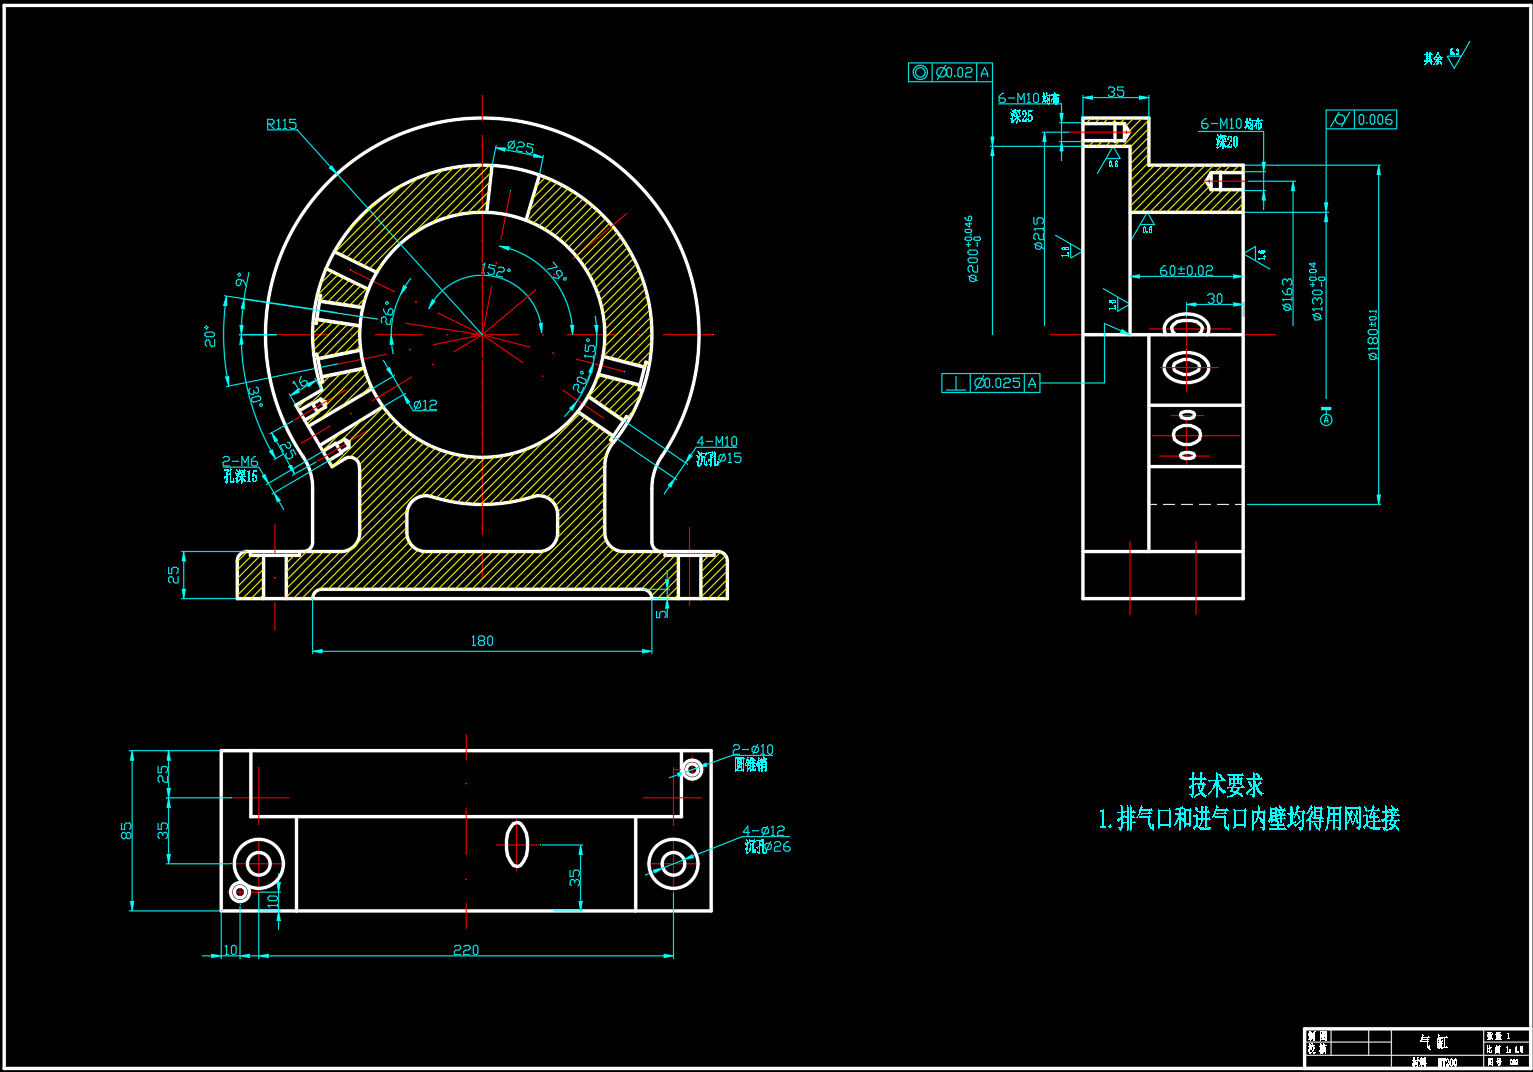1533x1072 pixels.
Task: Click the 152° angle dimension text
Action: (496, 270)
